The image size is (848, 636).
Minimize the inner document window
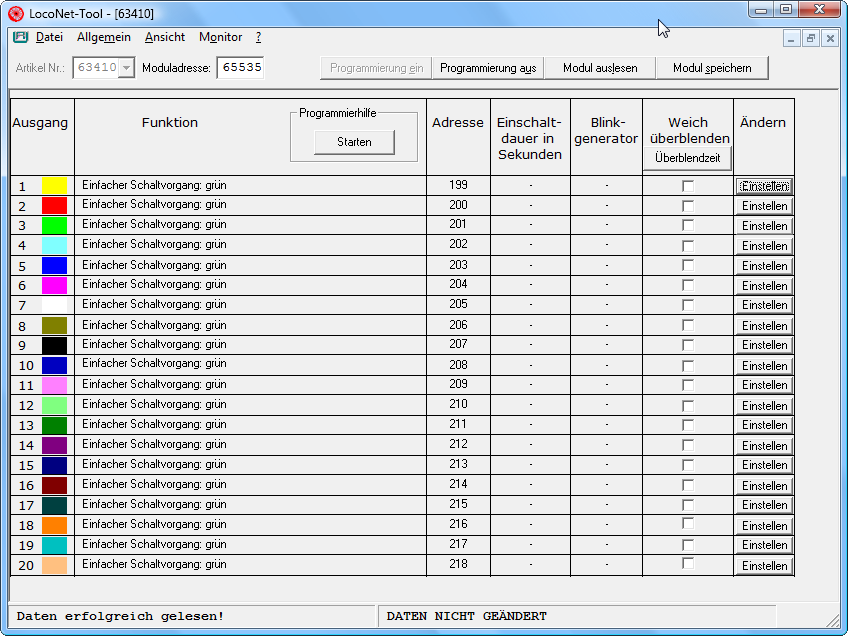click(x=791, y=38)
